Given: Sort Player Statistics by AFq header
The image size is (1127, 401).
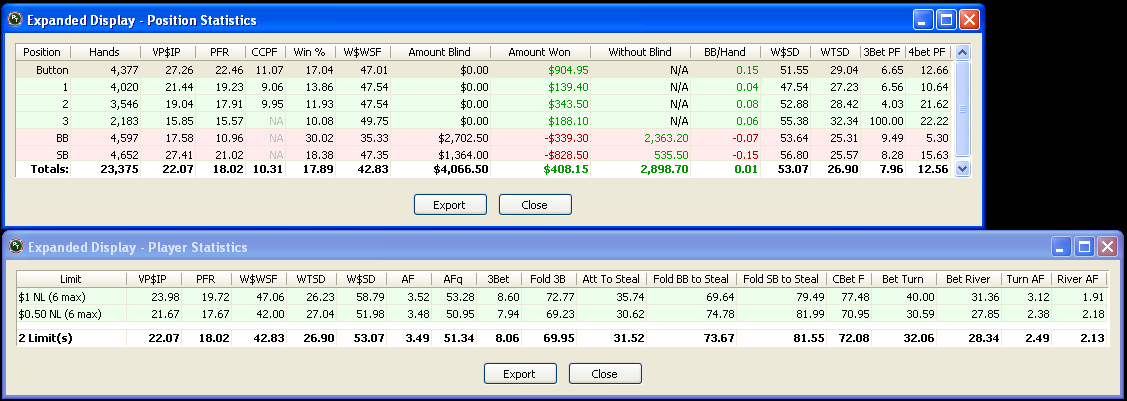Looking at the screenshot, I should (454, 279).
